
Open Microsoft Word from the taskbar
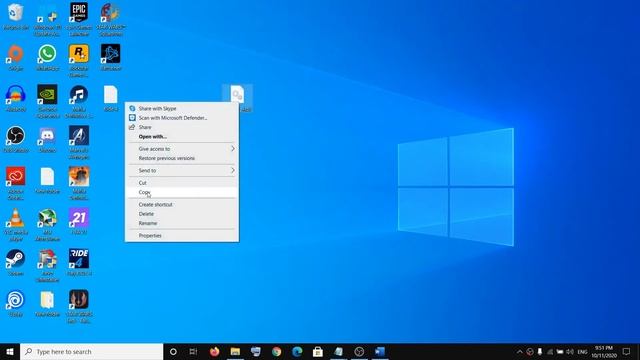point(380,351)
